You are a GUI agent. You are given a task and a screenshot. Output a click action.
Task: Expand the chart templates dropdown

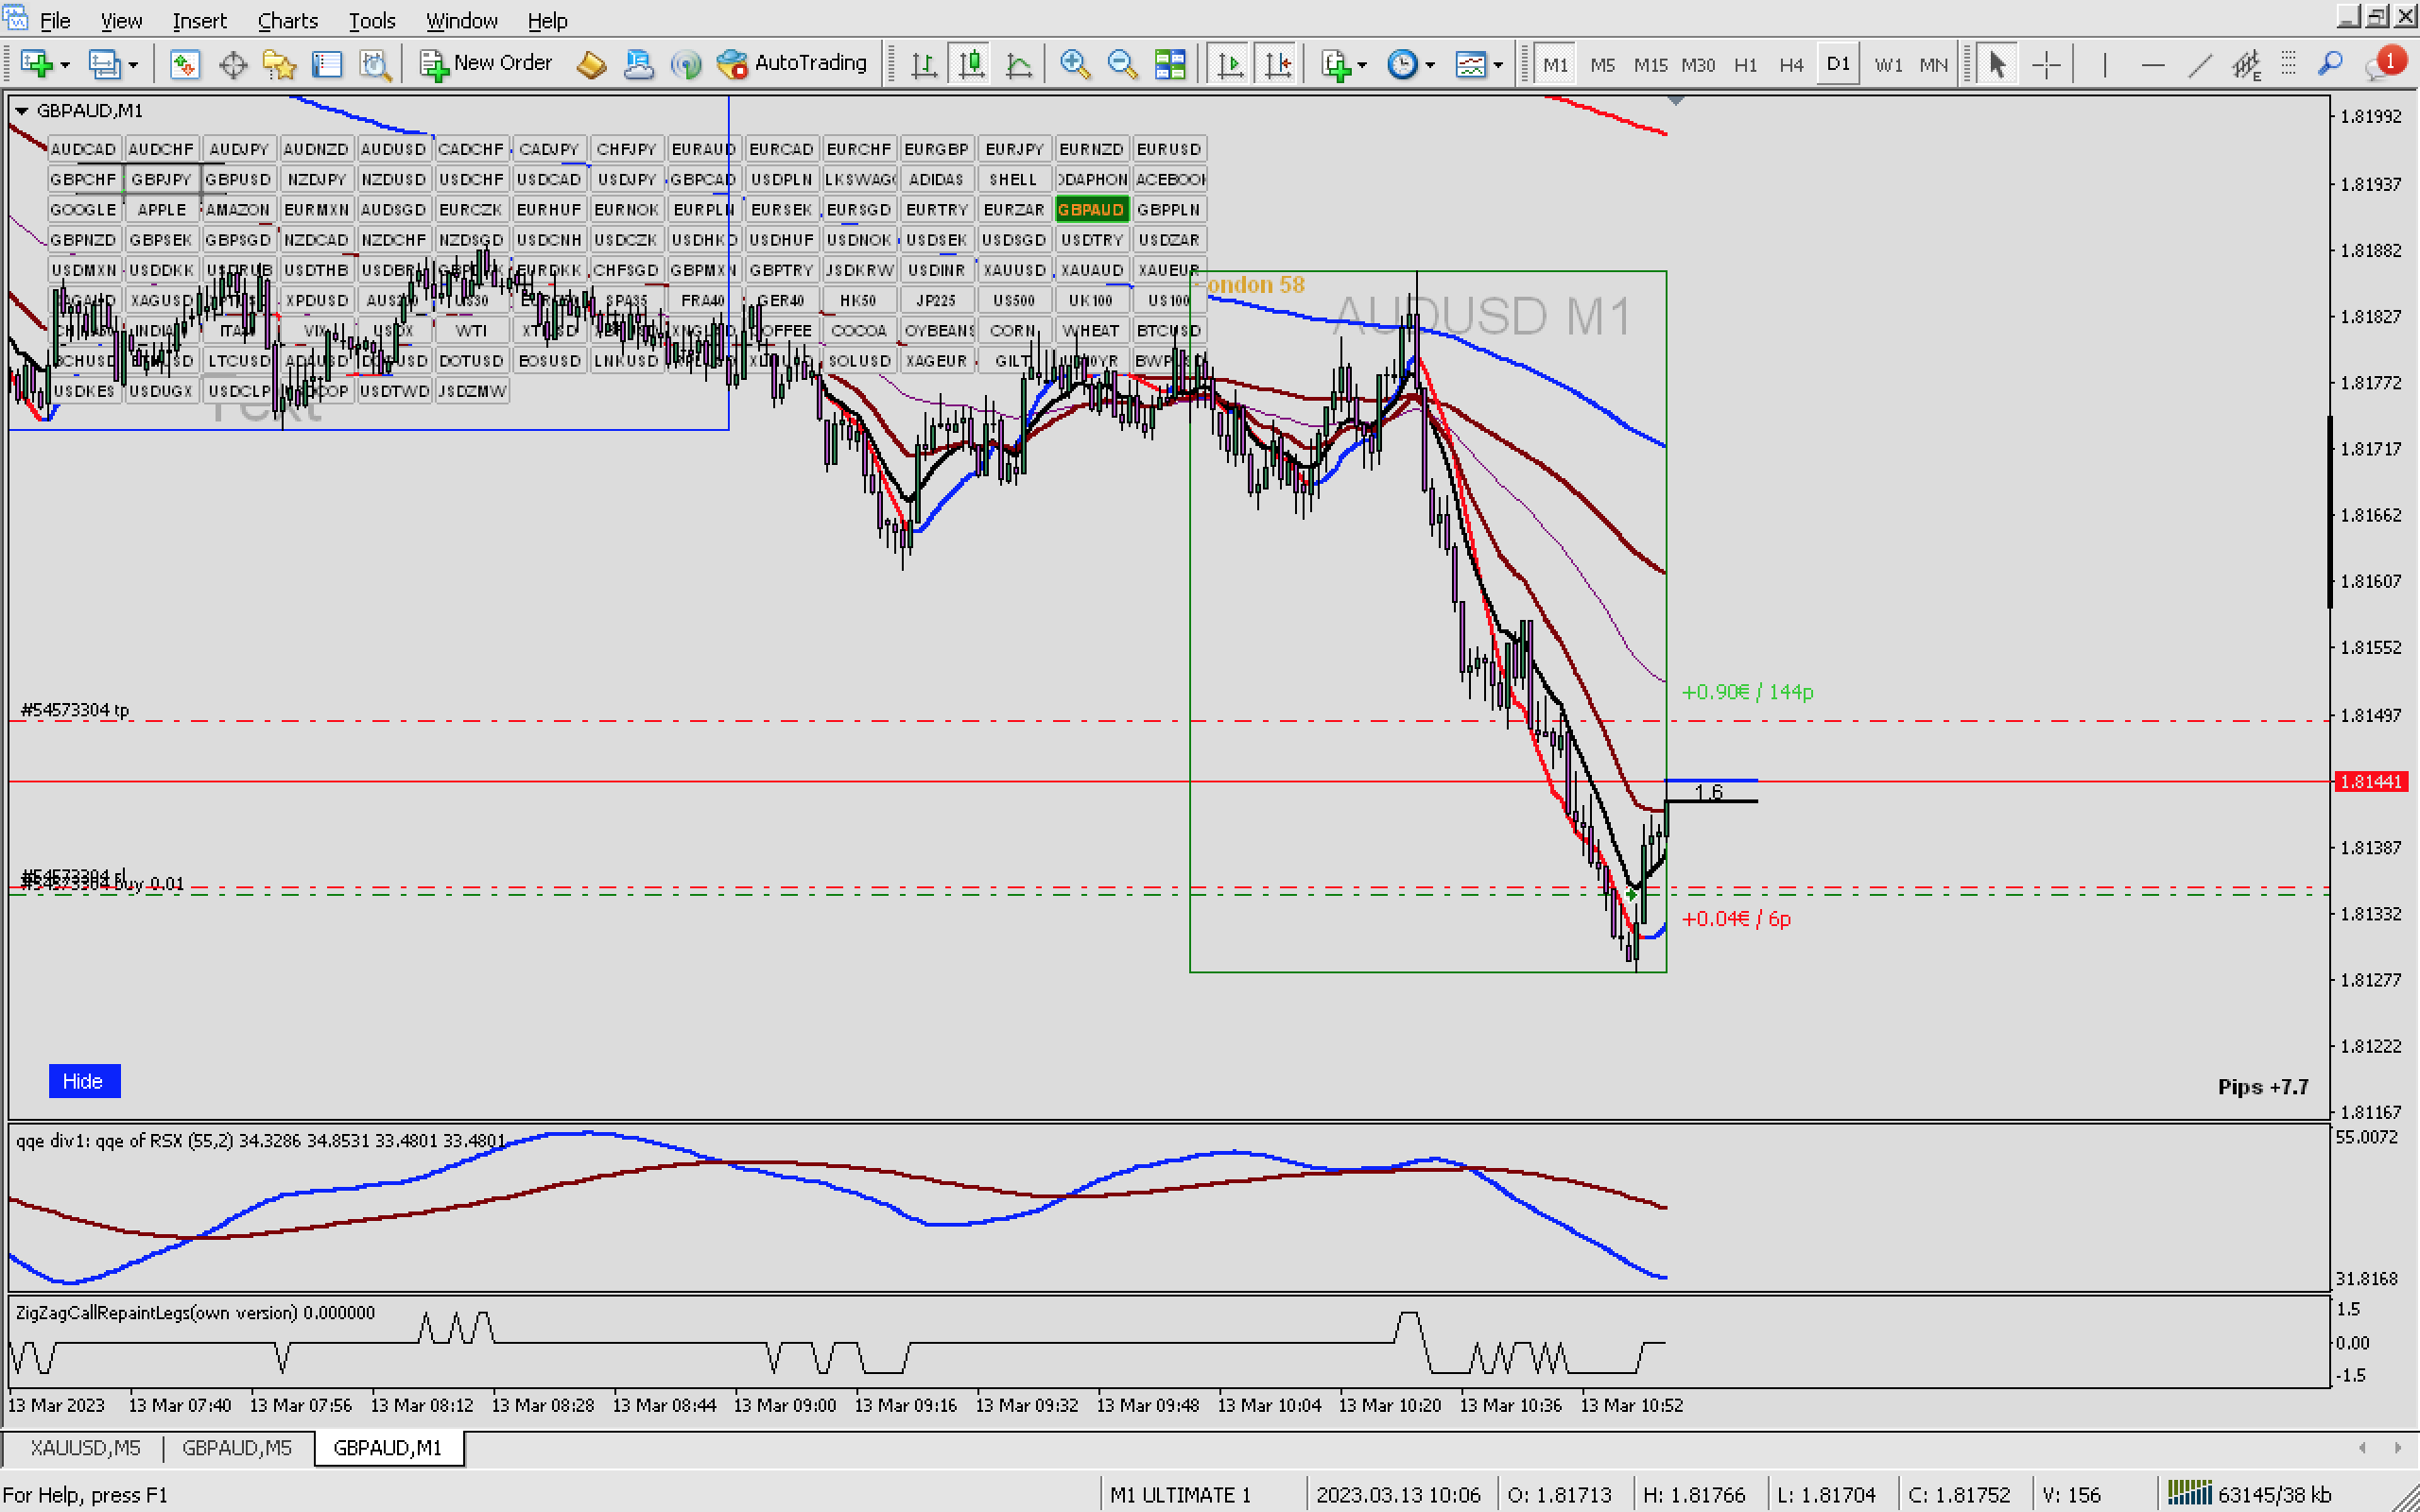pos(1498,65)
